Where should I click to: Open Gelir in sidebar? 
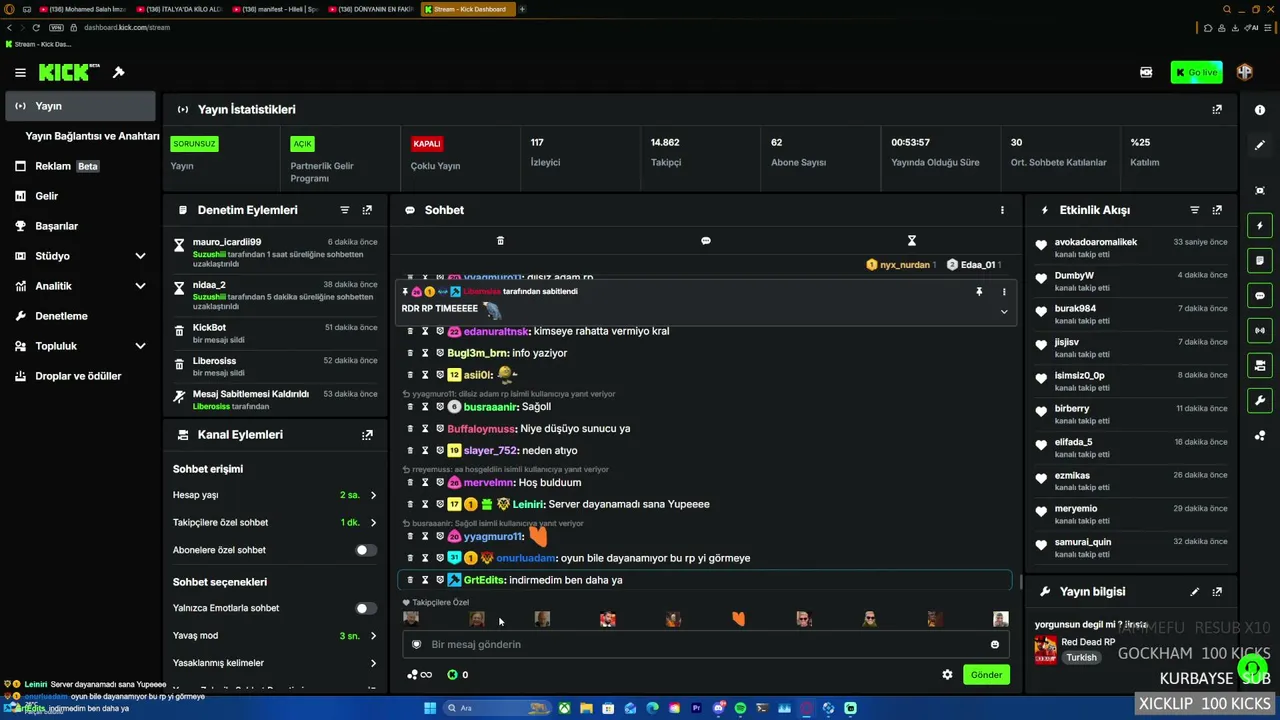80,196
